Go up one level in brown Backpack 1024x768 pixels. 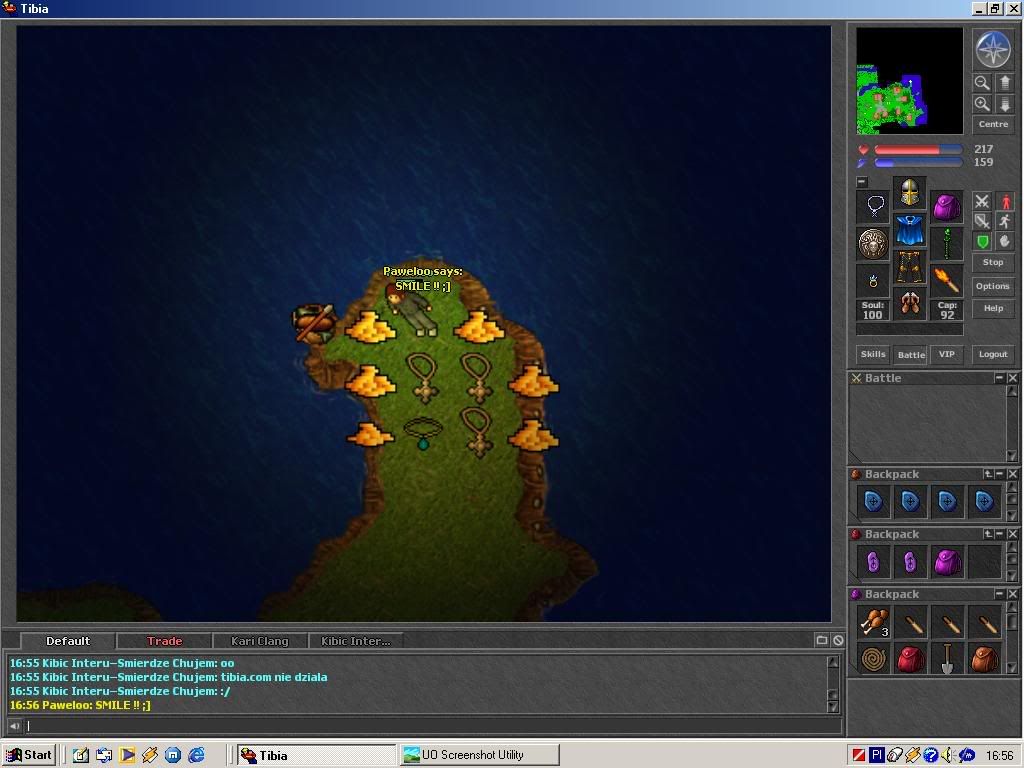[x=988, y=474]
